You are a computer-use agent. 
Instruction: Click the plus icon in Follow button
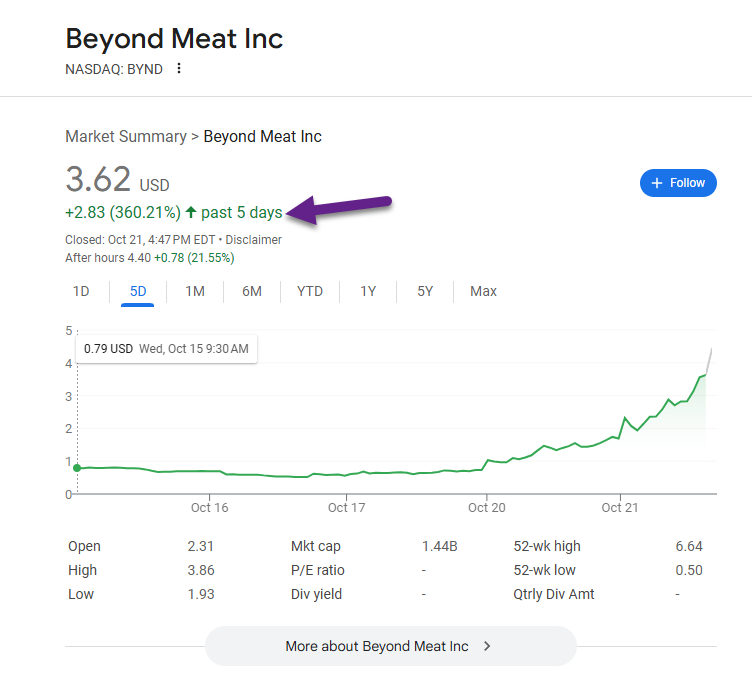(x=657, y=183)
